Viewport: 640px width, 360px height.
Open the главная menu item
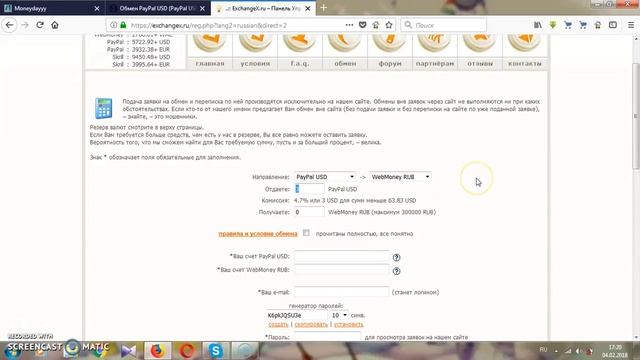pos(210,64)
